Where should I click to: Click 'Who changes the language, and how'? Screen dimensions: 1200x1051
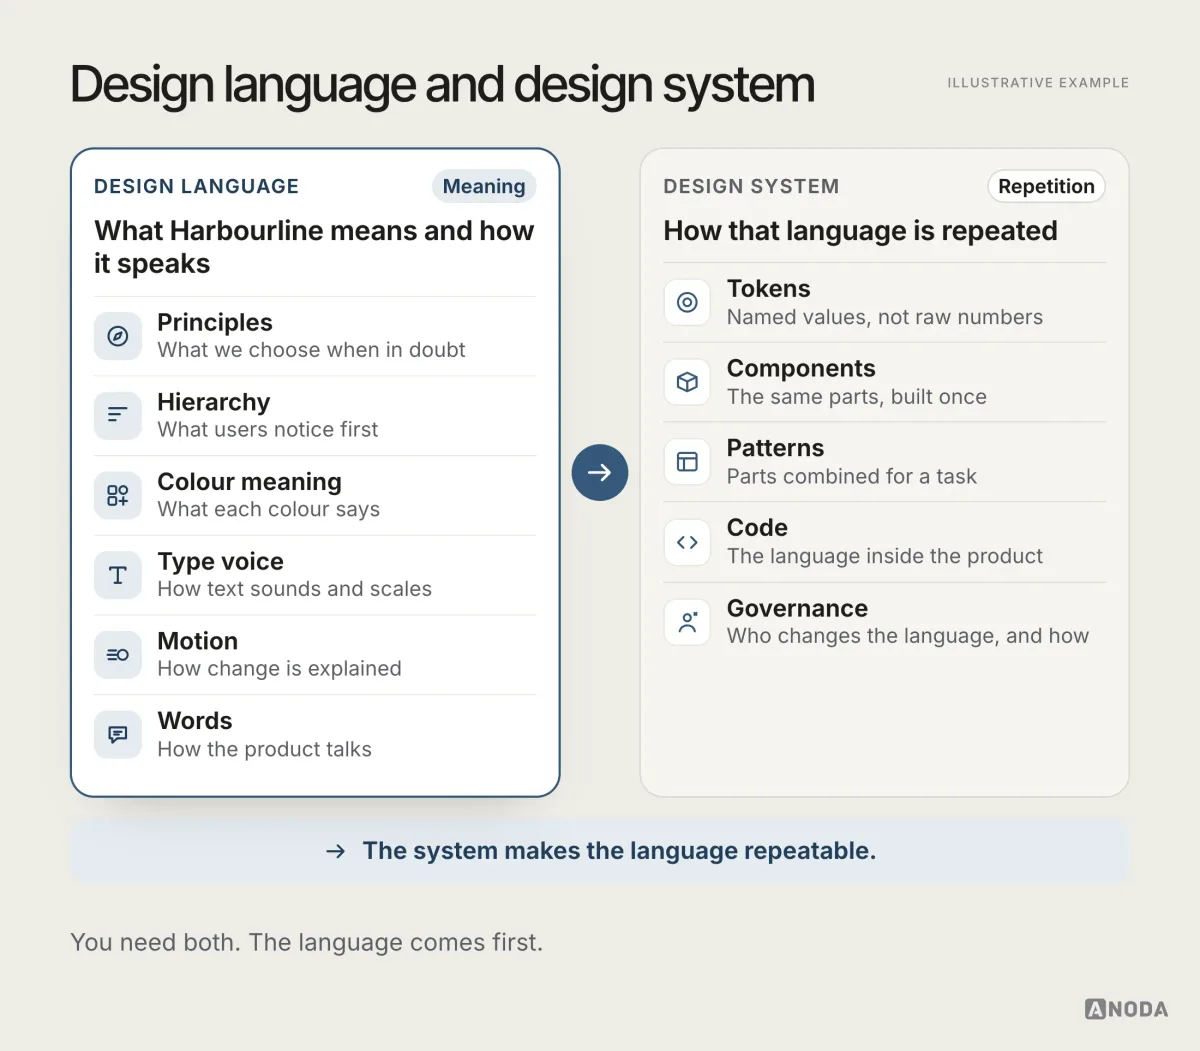coord(908,636)
